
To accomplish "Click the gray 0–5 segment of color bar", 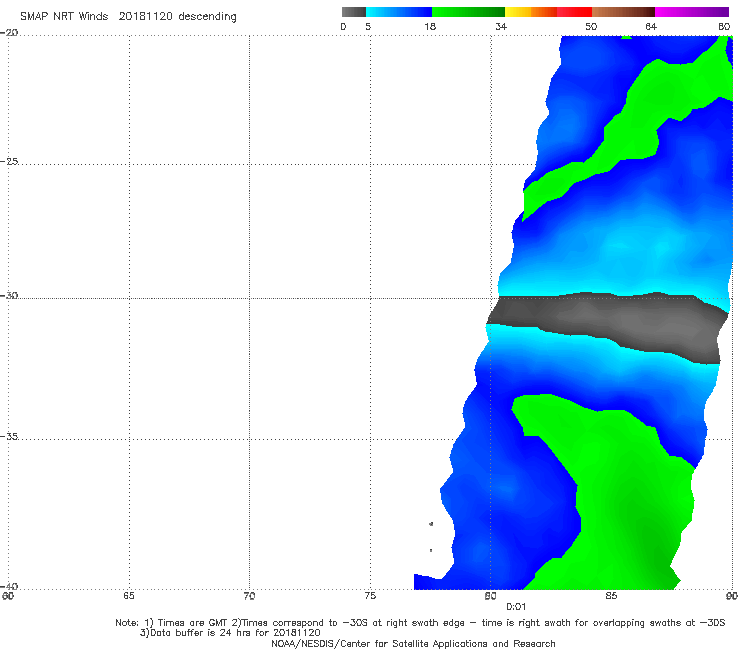I will tap(354, 12).
